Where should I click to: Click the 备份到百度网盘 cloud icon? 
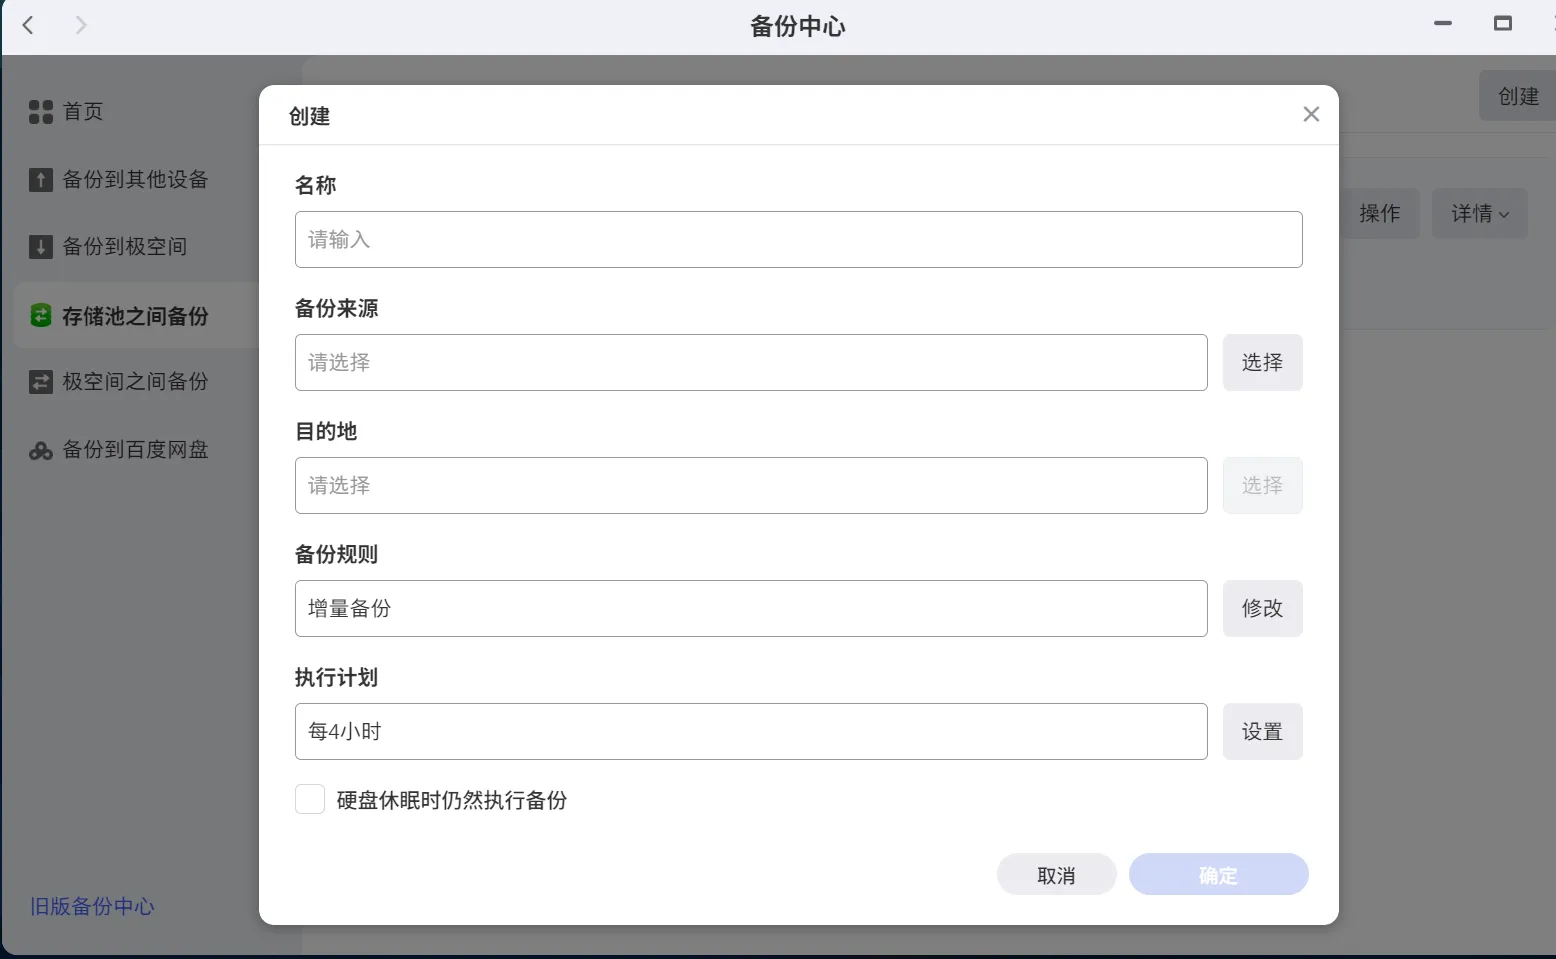click(x=40, y=450)
